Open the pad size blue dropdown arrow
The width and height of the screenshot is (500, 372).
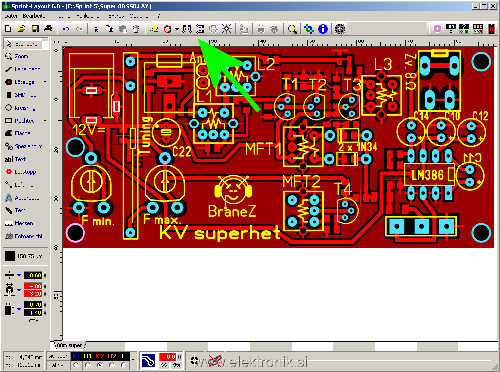point(19,290)
